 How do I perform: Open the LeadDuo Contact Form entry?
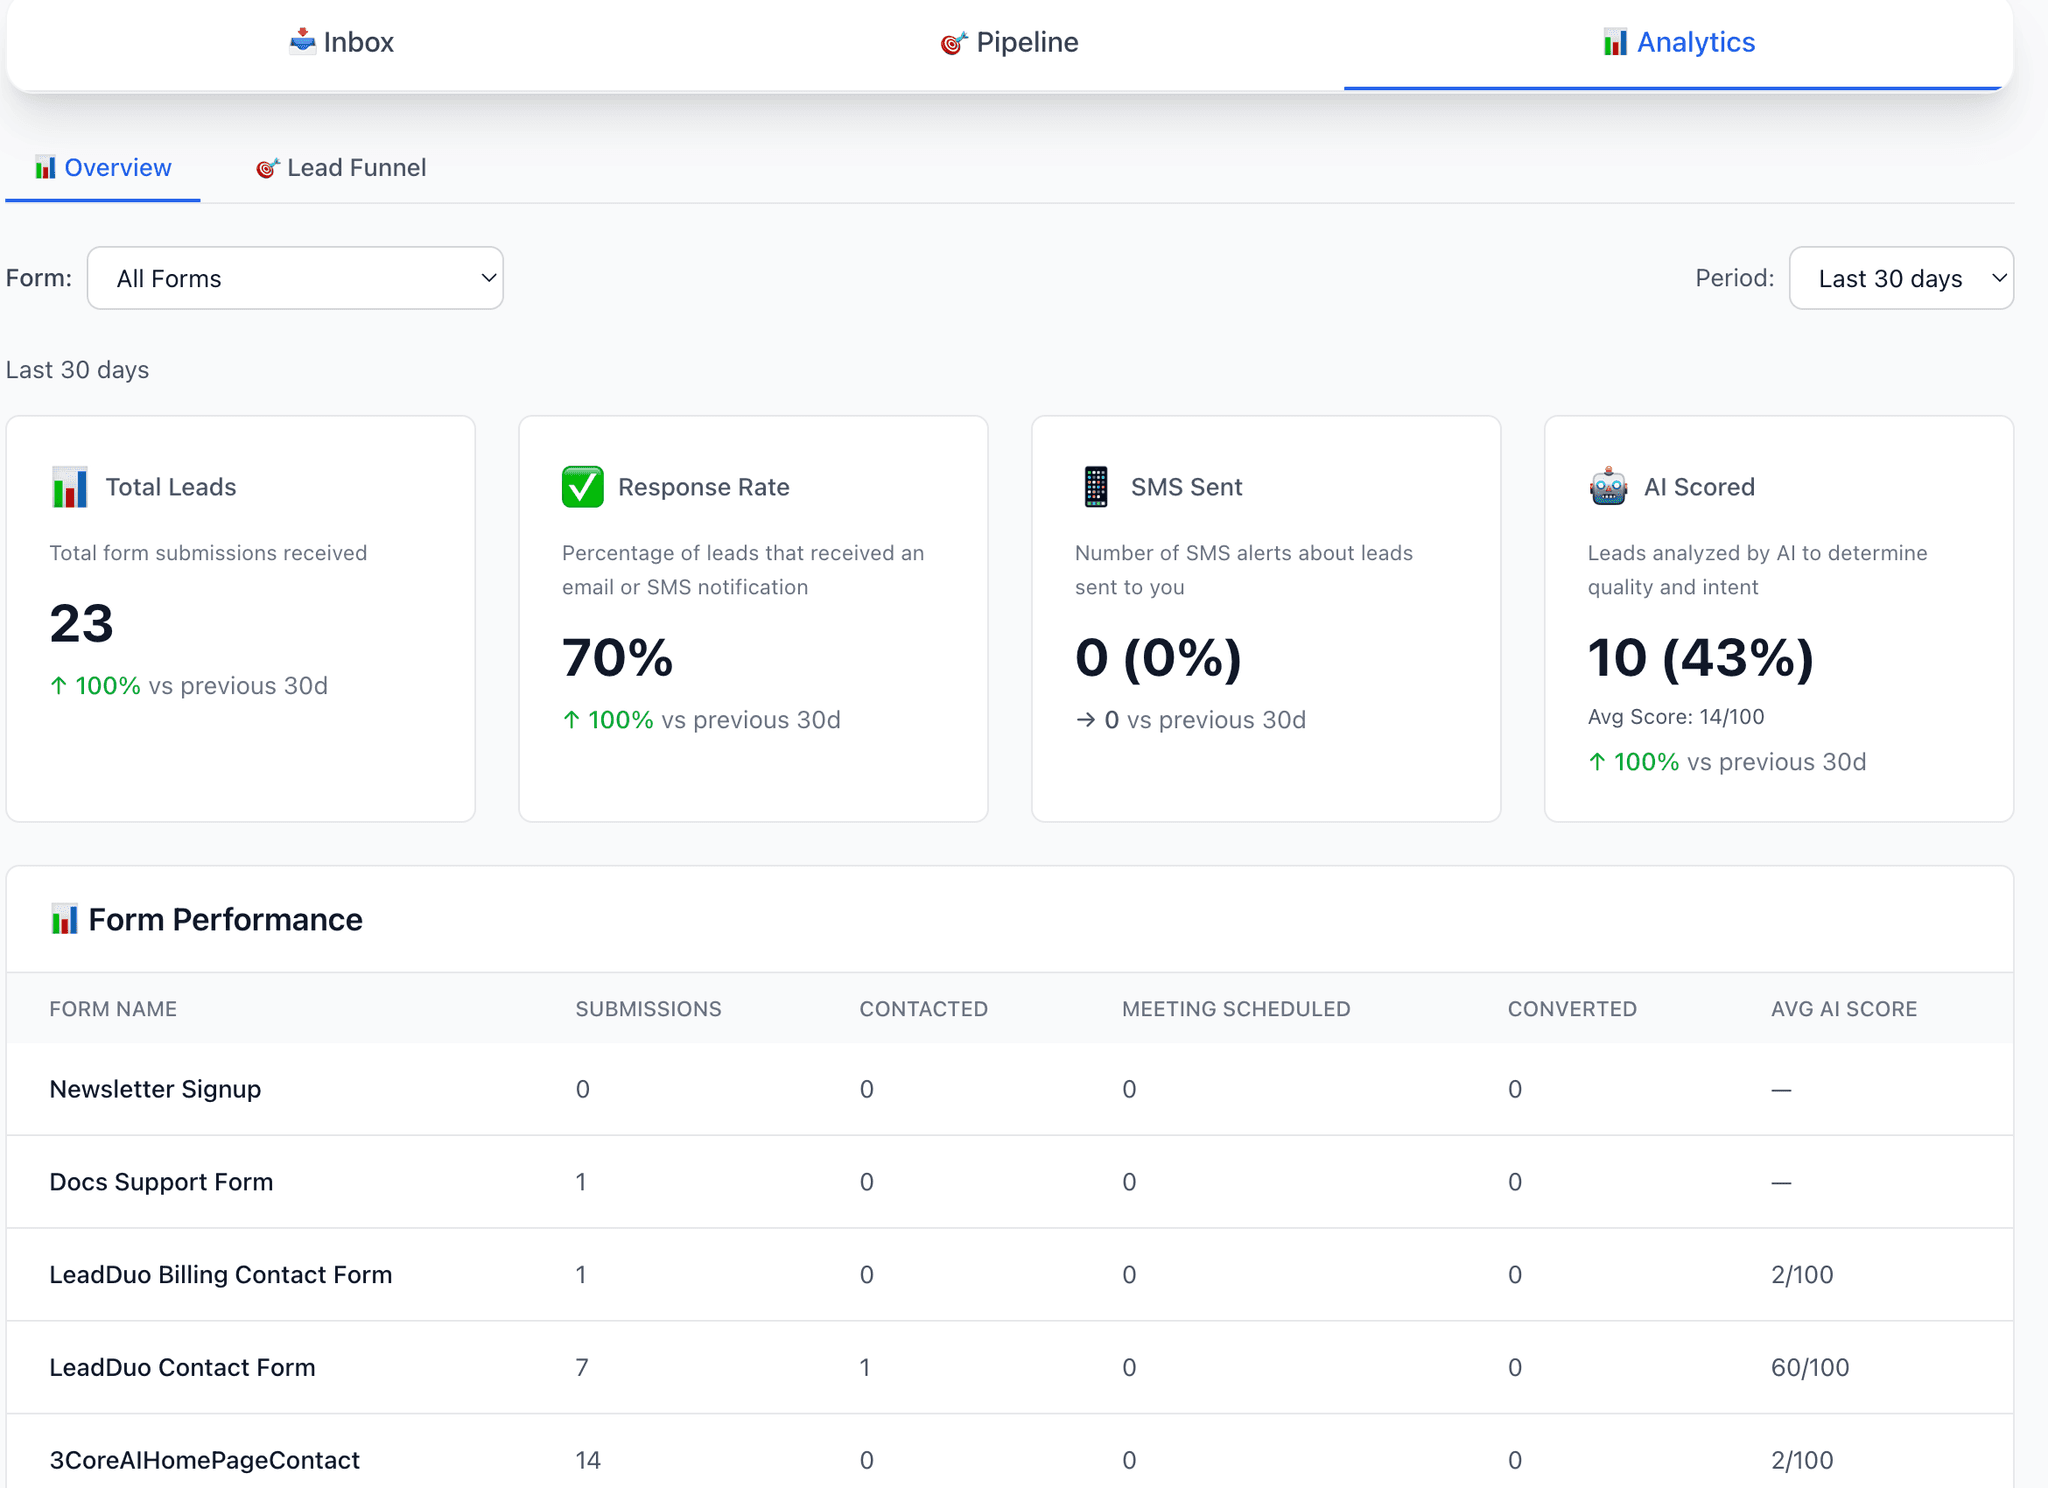(x=182, y=1367)
